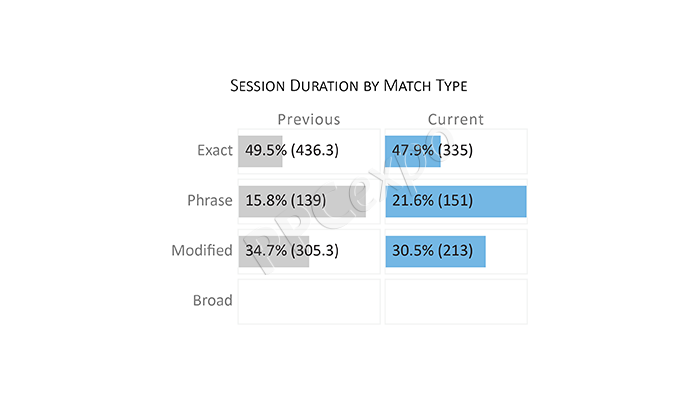Click the empty Broad previous cell

(309, 302)
